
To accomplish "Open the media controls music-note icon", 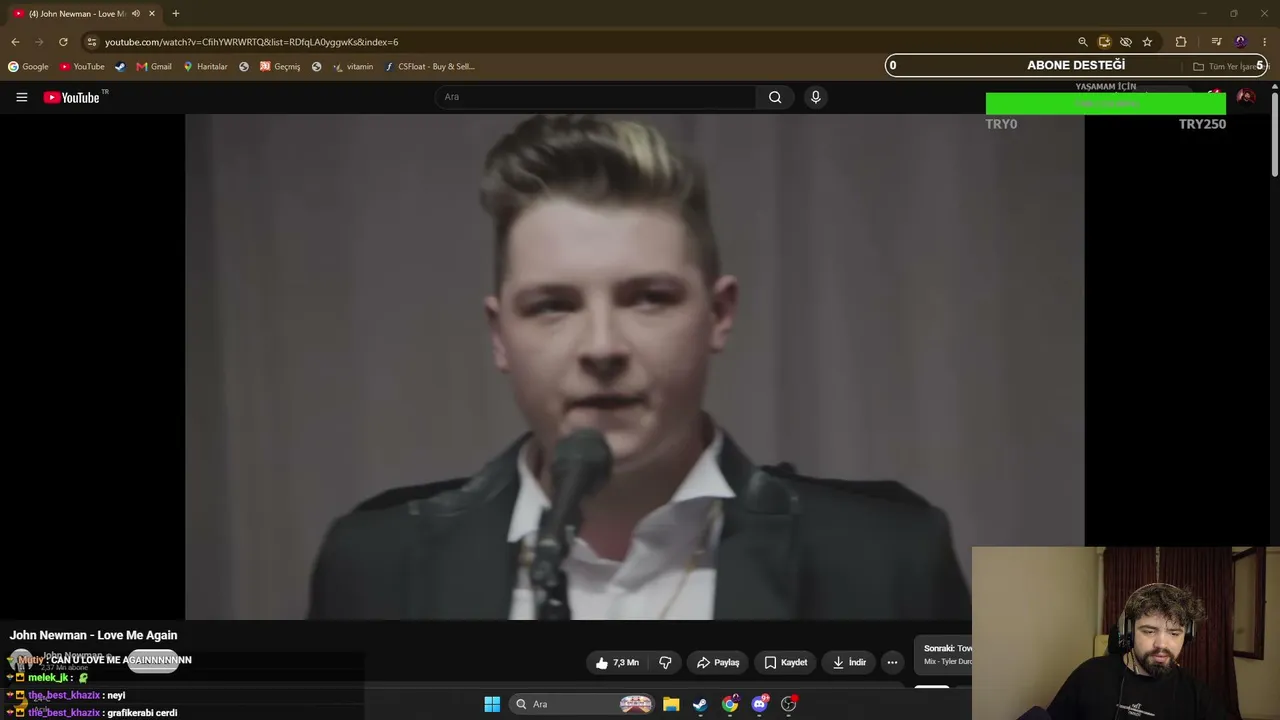I will 1216,42.
